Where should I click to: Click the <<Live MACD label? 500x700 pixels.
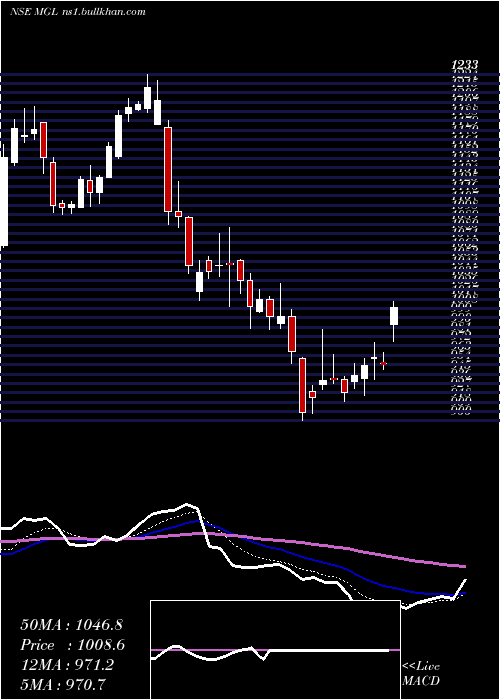(421, 674)
